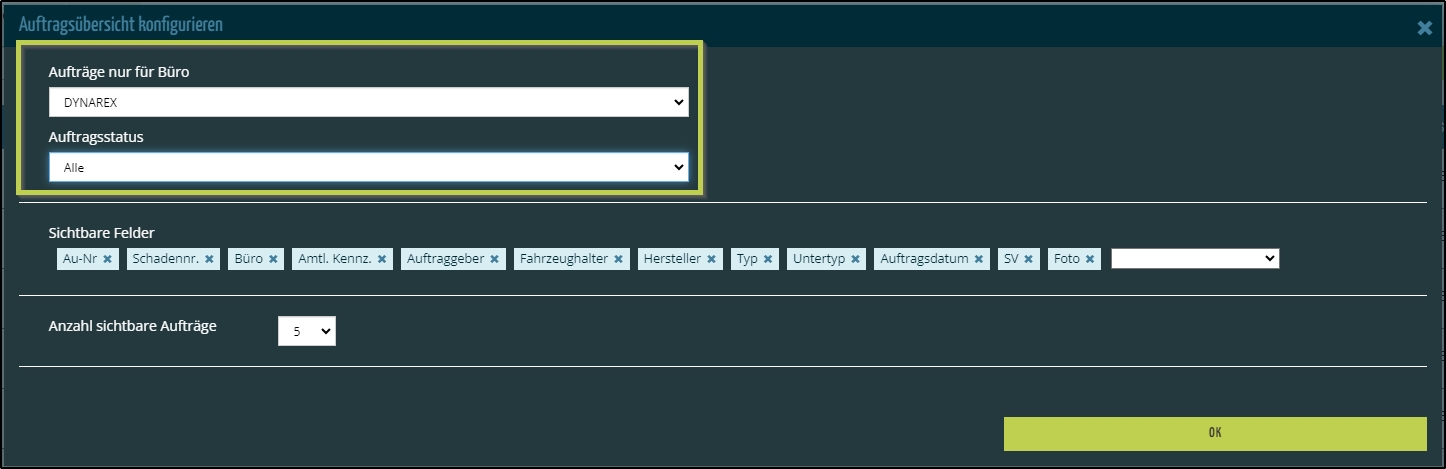Remove the Au-Nr field tag

(107, 259)
